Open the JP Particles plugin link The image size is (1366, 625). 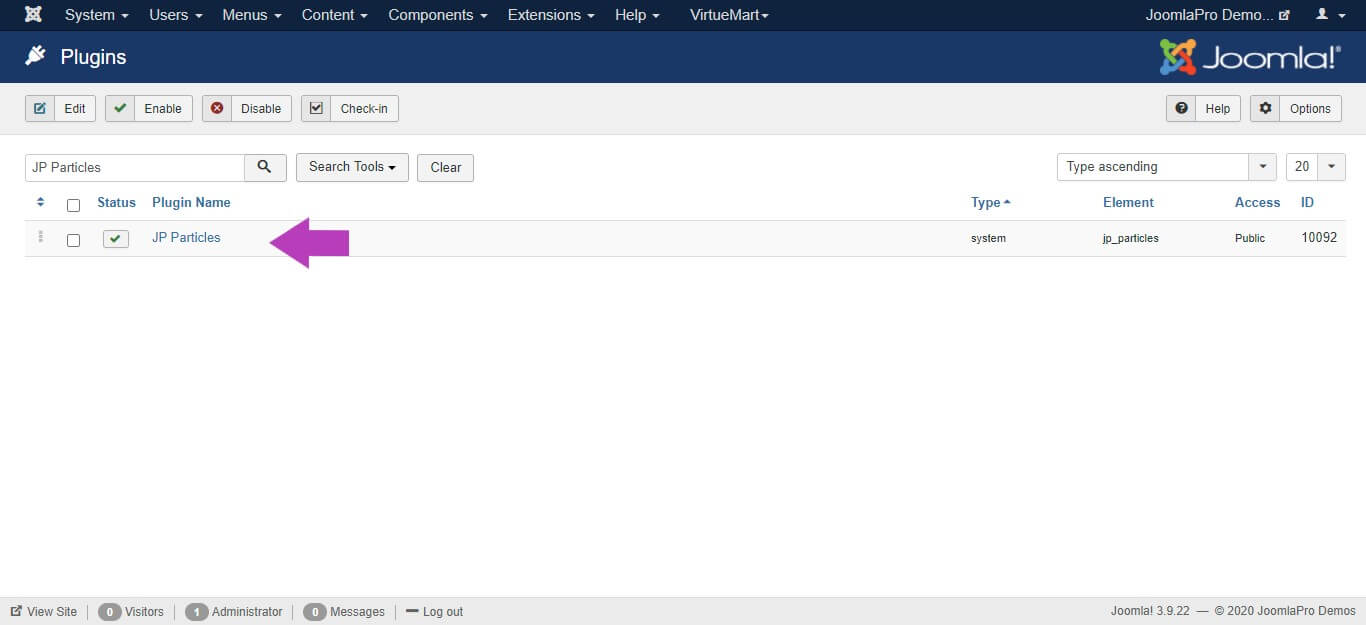click(x=186, y=238)
